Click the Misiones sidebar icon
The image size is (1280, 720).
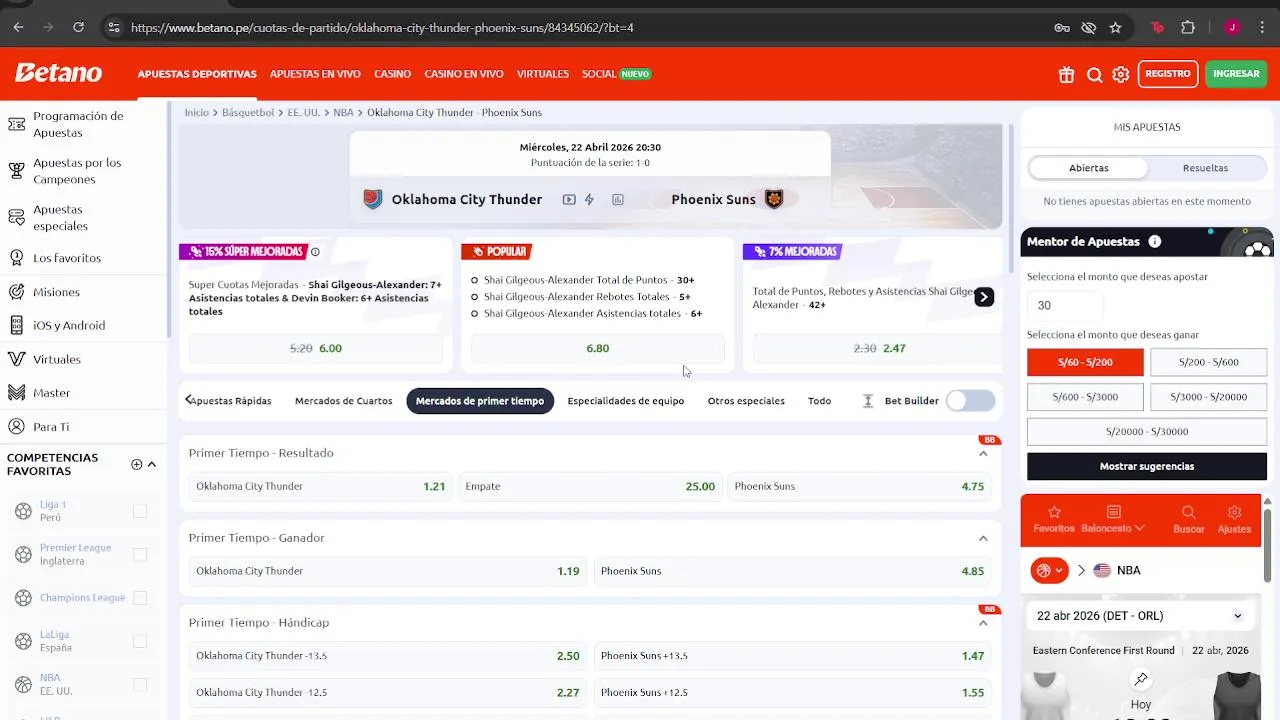(16, 292)
